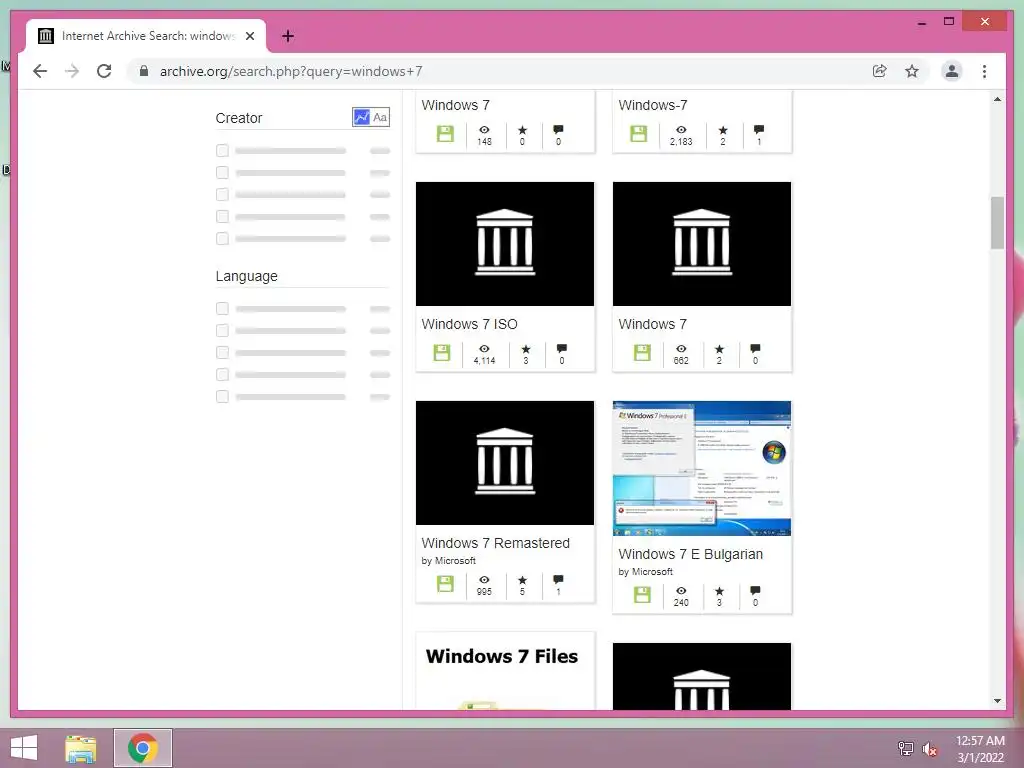
Task: Click views eye icon on Windows 7 E Bulgarian
Action: coord(681,591)
